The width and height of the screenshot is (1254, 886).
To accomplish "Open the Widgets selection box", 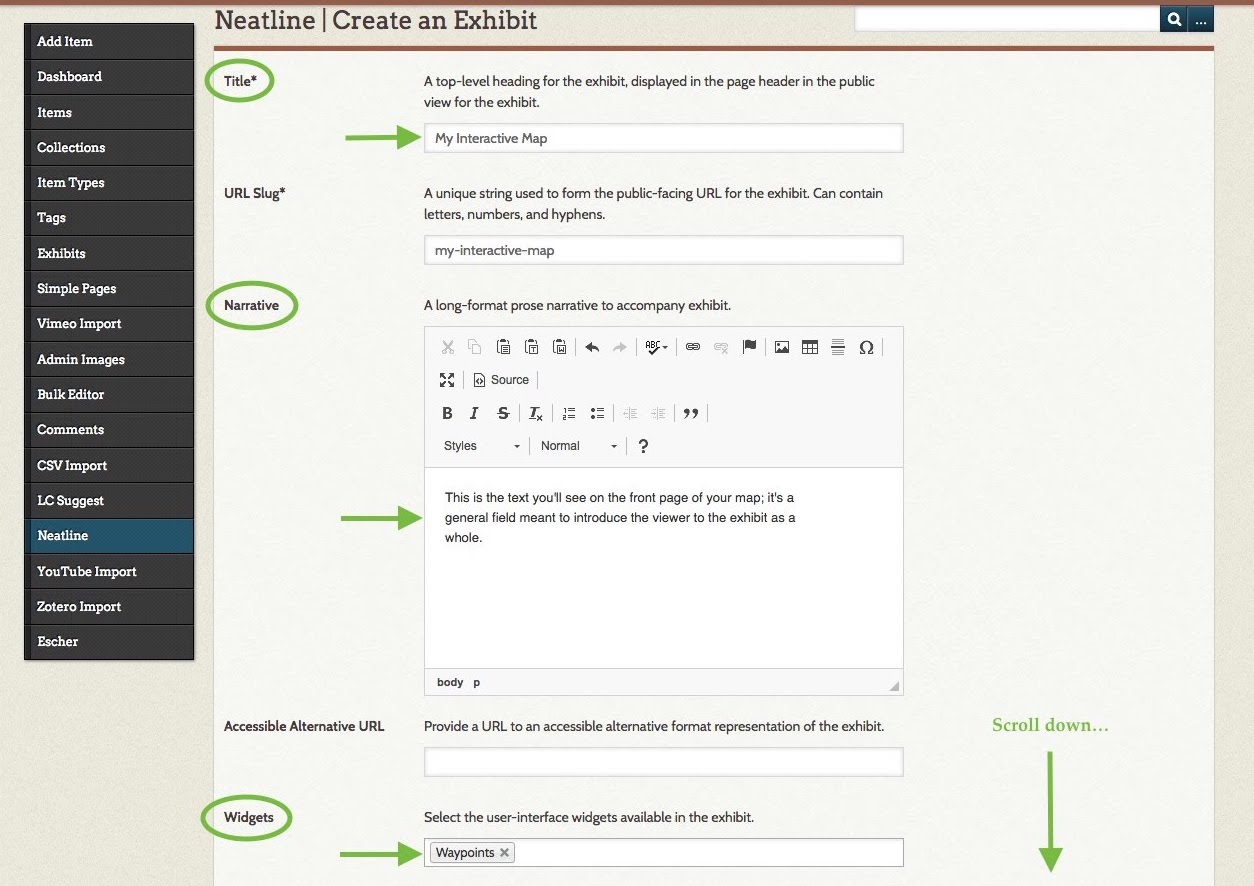I will [664, 852].
